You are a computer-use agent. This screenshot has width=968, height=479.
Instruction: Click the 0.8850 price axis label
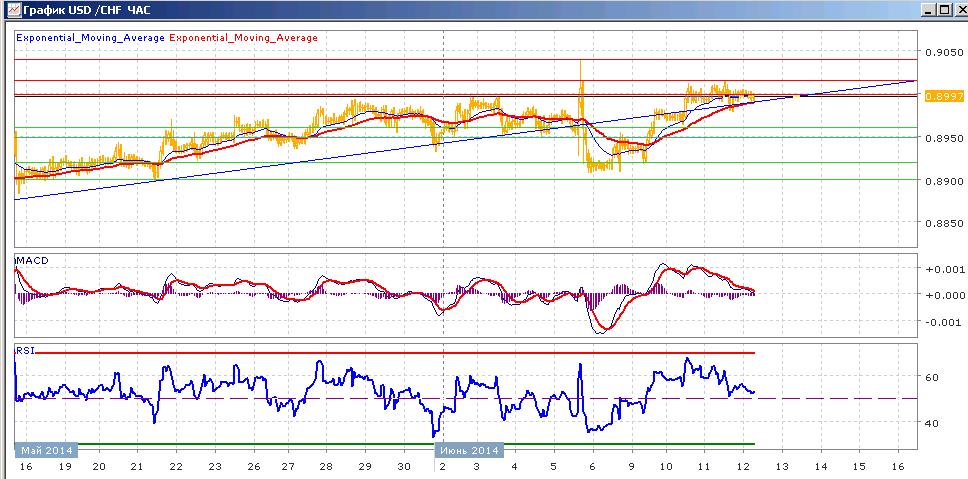(x=943, y=223)
